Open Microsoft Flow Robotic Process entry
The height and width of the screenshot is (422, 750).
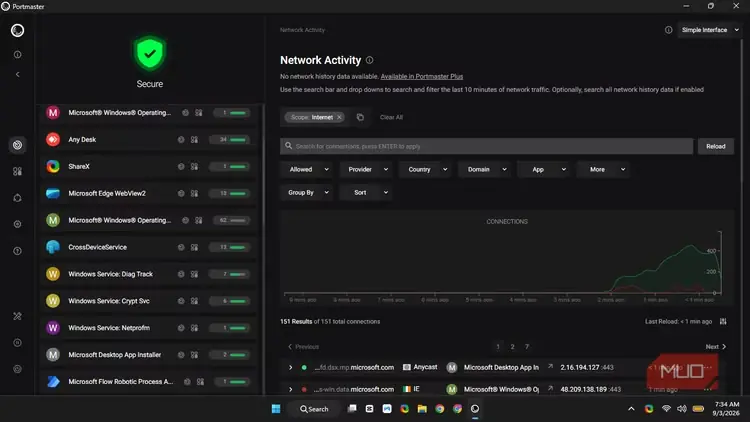(150, 381)
